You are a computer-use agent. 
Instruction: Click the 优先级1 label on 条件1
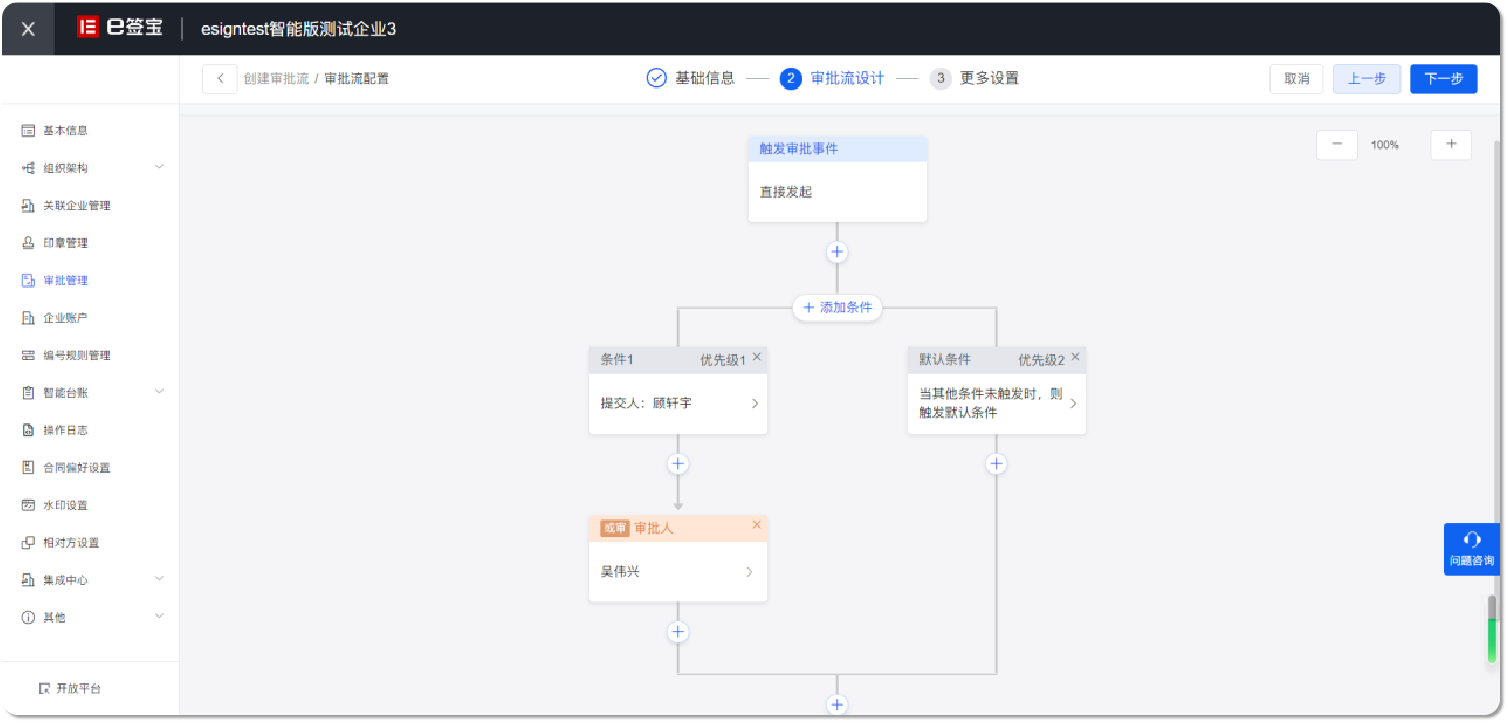(x=723, y=360)
